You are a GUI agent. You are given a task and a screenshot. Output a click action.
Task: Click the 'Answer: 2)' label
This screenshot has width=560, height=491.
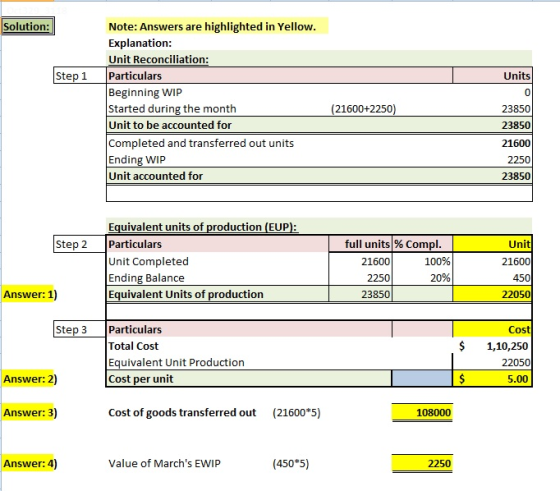30,379
